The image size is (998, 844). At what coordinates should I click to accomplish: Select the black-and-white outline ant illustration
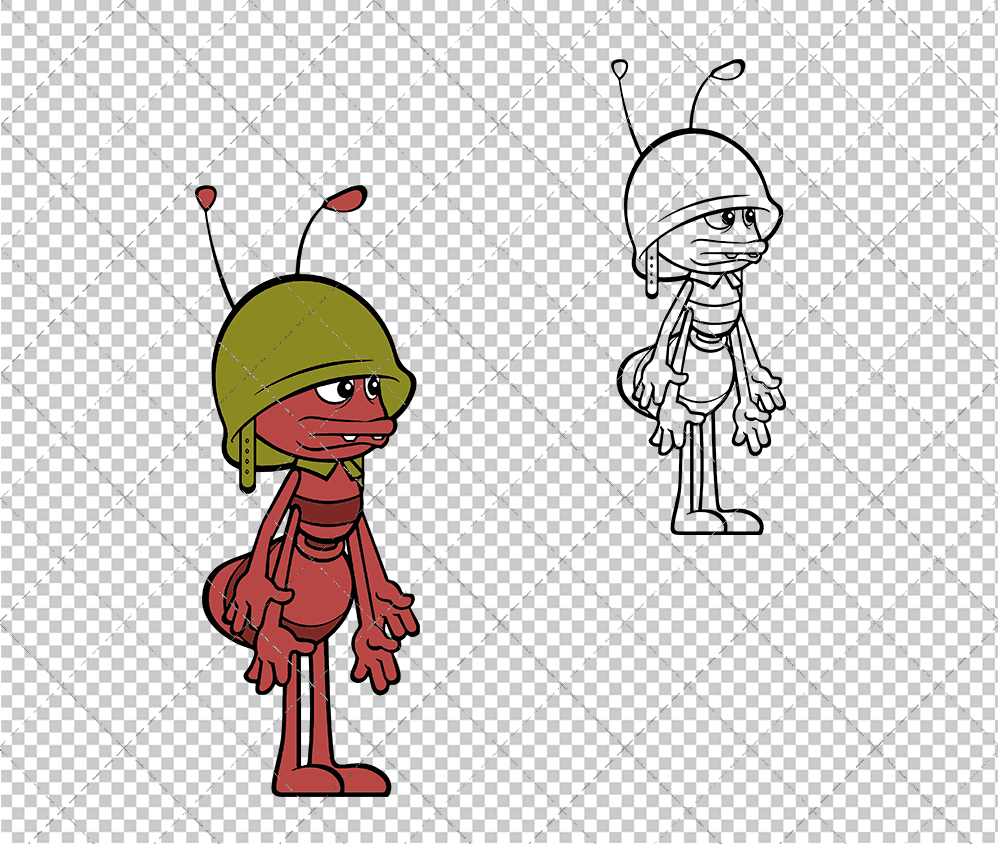pyautogui.click(x=700, y=297)
